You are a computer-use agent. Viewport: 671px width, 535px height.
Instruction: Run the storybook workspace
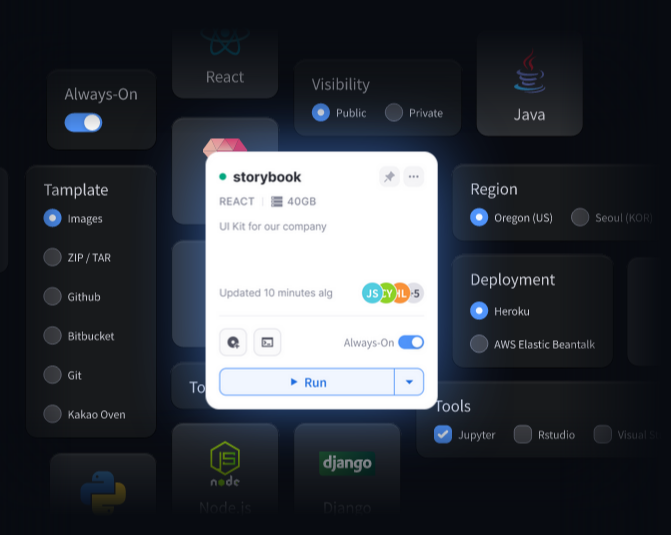(307, 382)
